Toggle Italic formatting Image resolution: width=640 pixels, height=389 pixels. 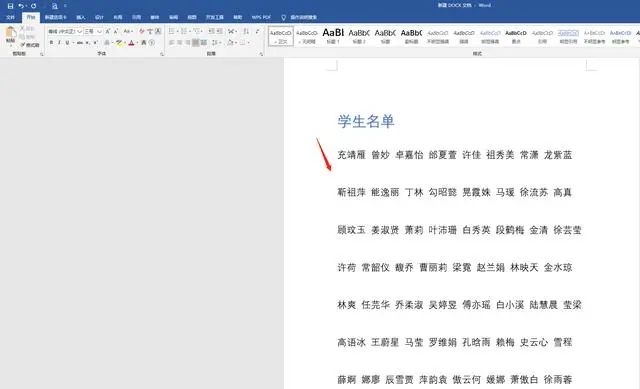pyautogui.click(x=59, y=42)
